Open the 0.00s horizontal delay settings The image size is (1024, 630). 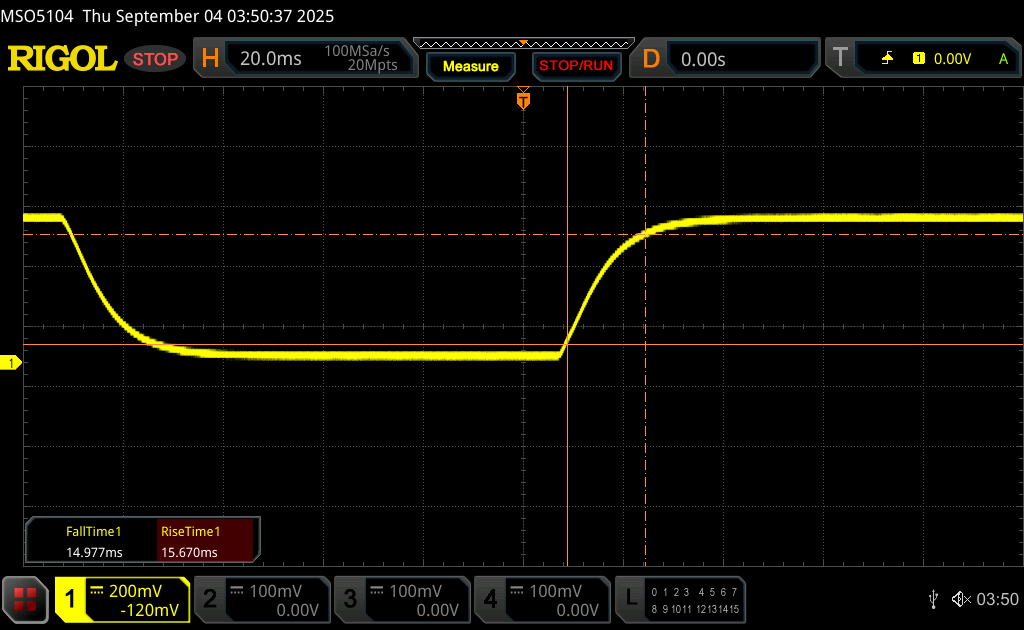pyautogui.click(x=740, y=59)
